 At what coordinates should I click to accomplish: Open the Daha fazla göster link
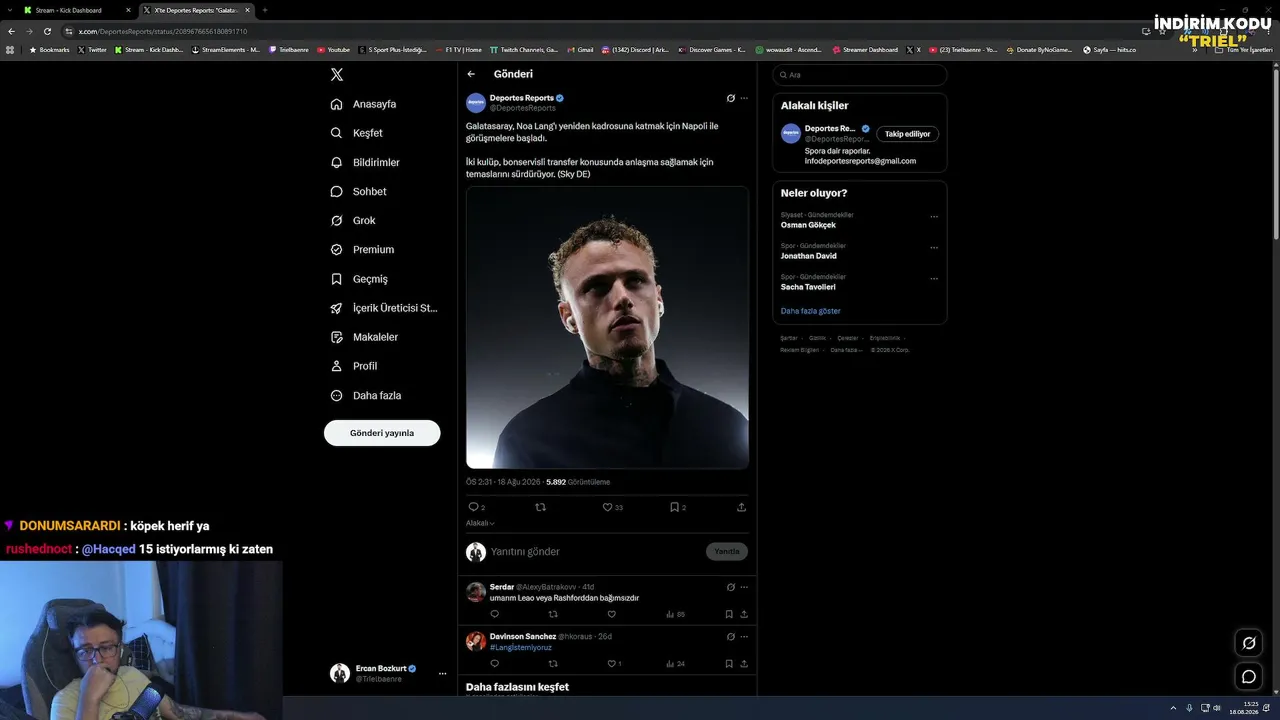click(x=810, y=311)
